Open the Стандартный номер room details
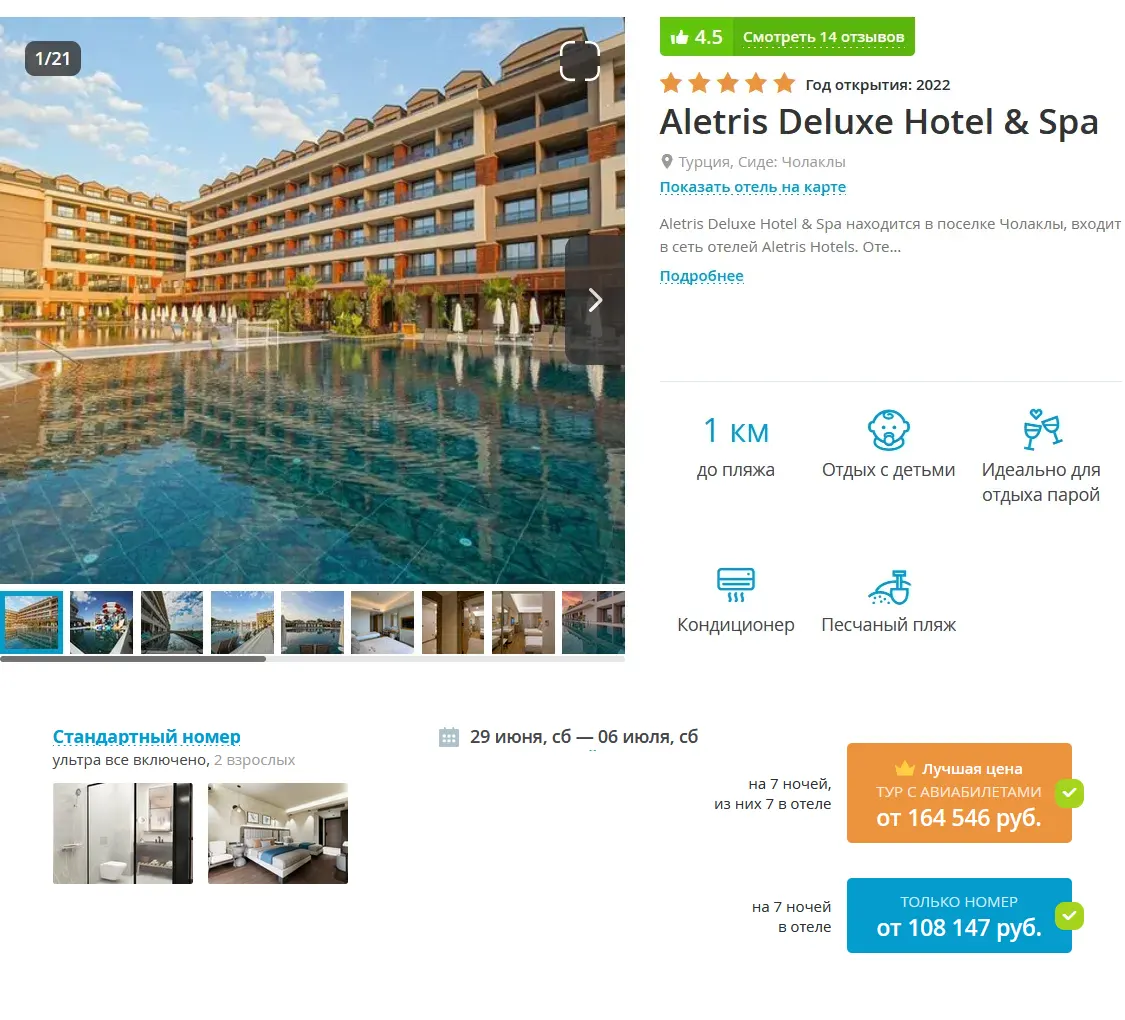The width and height of the screenshot is (1125, 1020). 146,737
